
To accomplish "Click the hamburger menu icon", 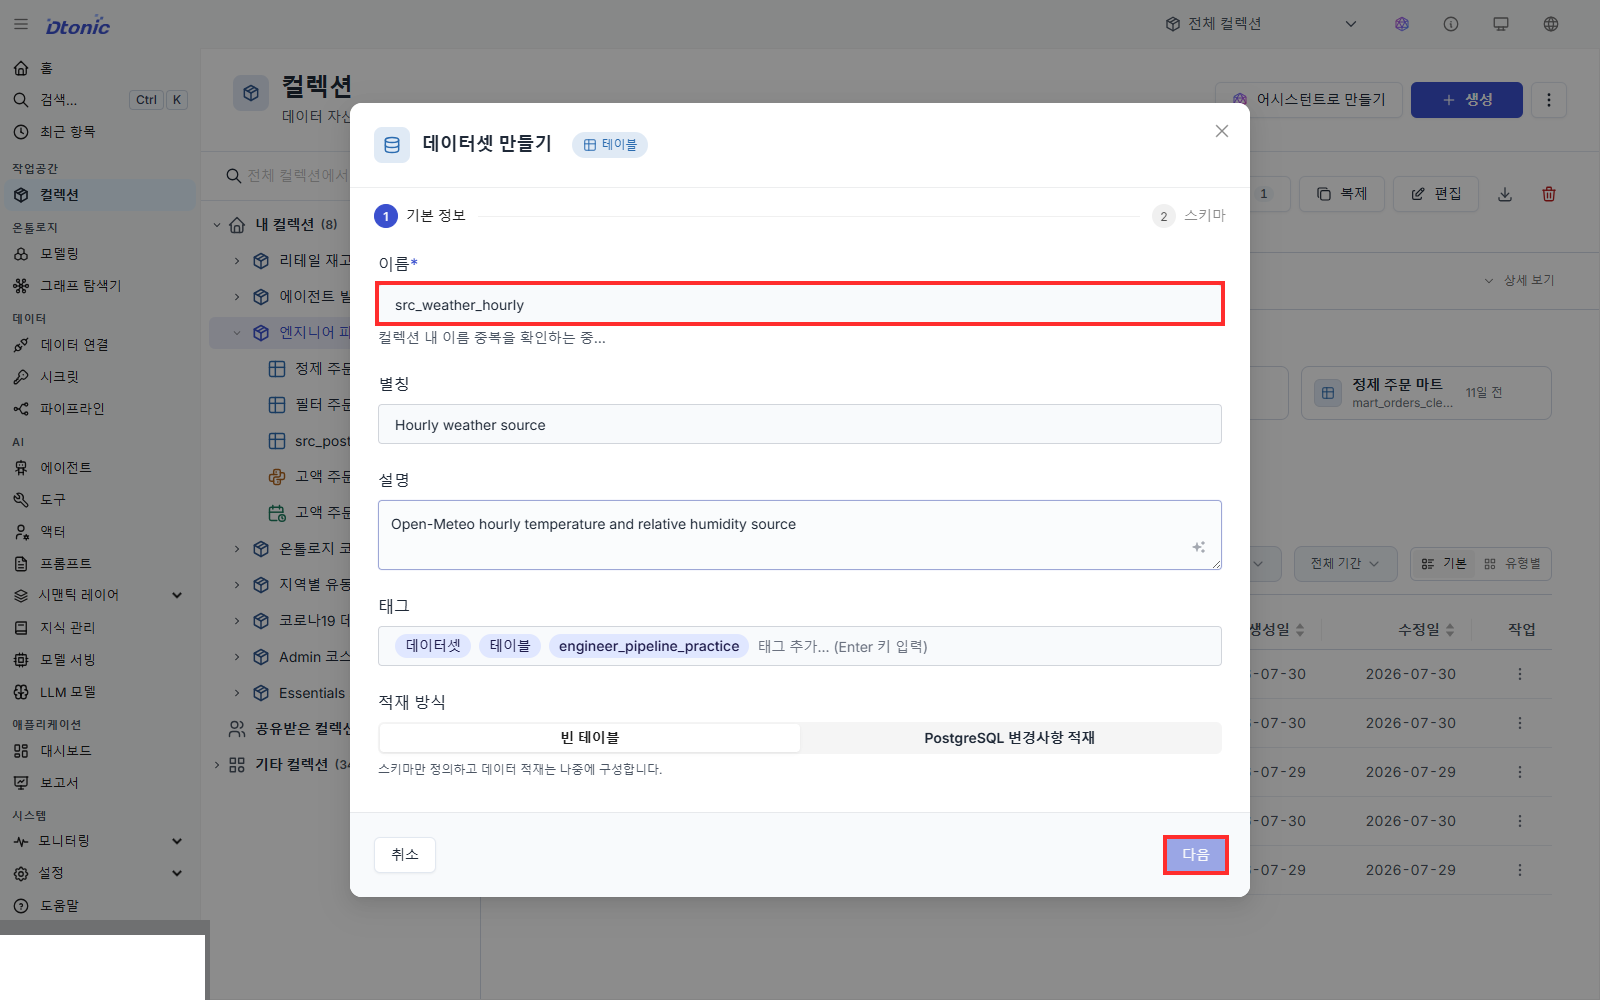I will pyautogui.click(x=21, y=24).
